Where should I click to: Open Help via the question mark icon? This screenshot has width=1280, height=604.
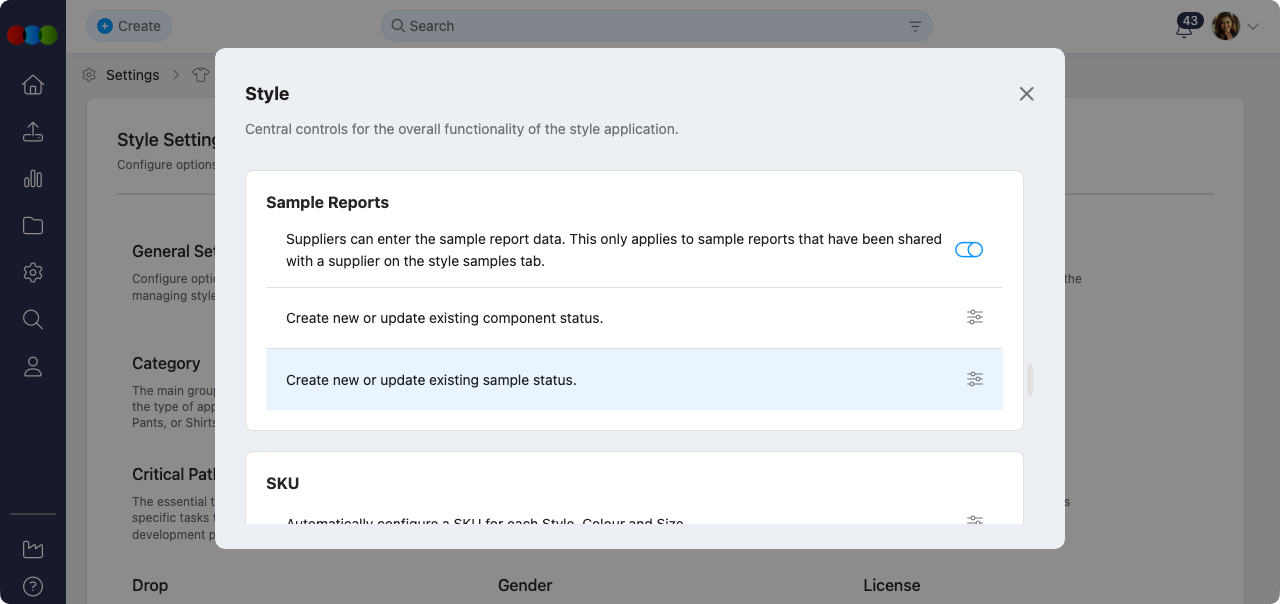32,586
